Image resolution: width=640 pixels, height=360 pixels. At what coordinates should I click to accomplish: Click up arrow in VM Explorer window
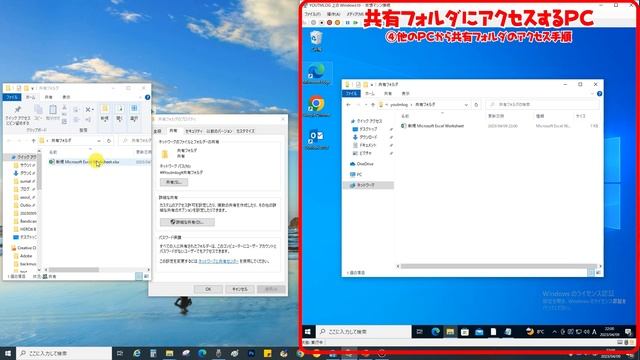tap(373, 105)
